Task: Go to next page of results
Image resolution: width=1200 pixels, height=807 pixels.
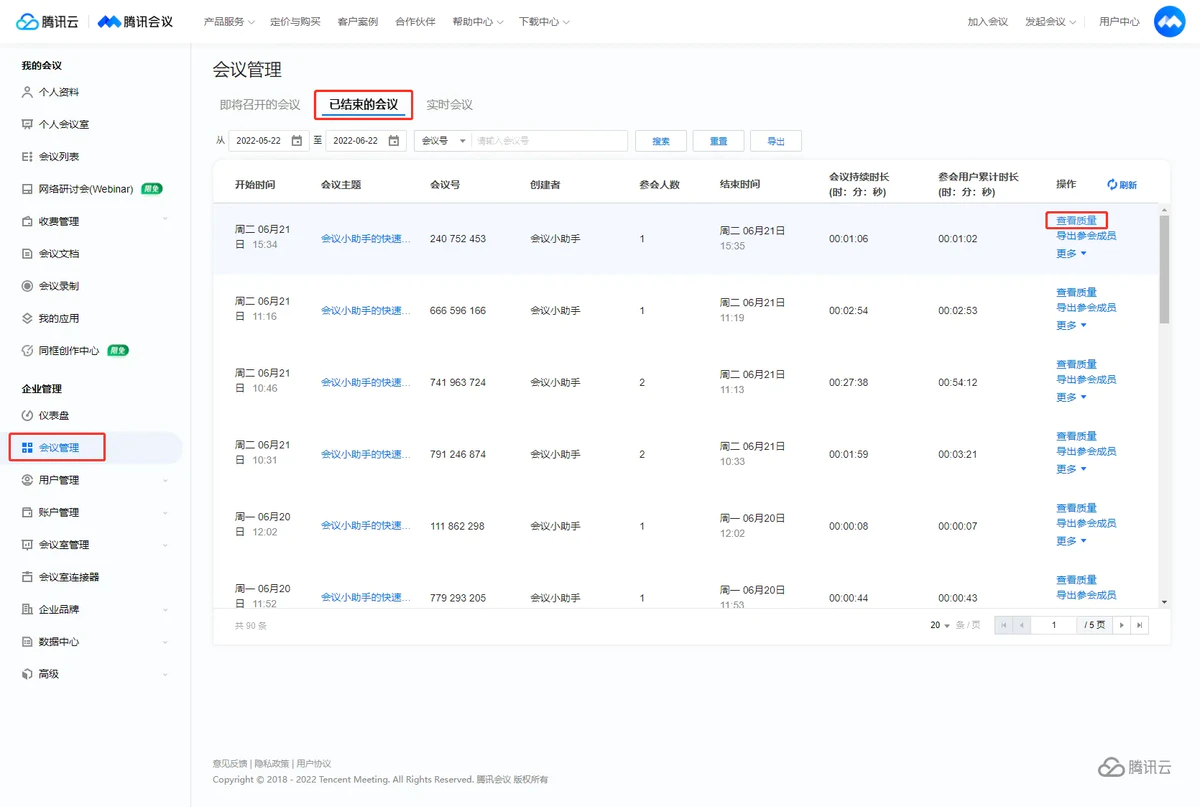Action: point(1122,625)
